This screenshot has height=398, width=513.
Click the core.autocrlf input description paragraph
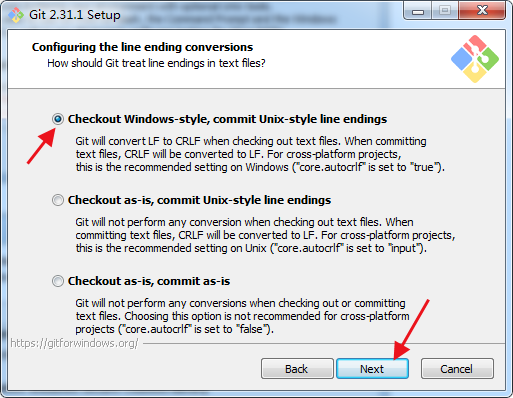pyautogui.click(x=265, y=235)
